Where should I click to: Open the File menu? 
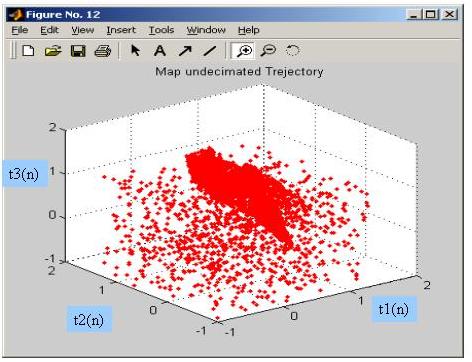(x=20, y=30)
